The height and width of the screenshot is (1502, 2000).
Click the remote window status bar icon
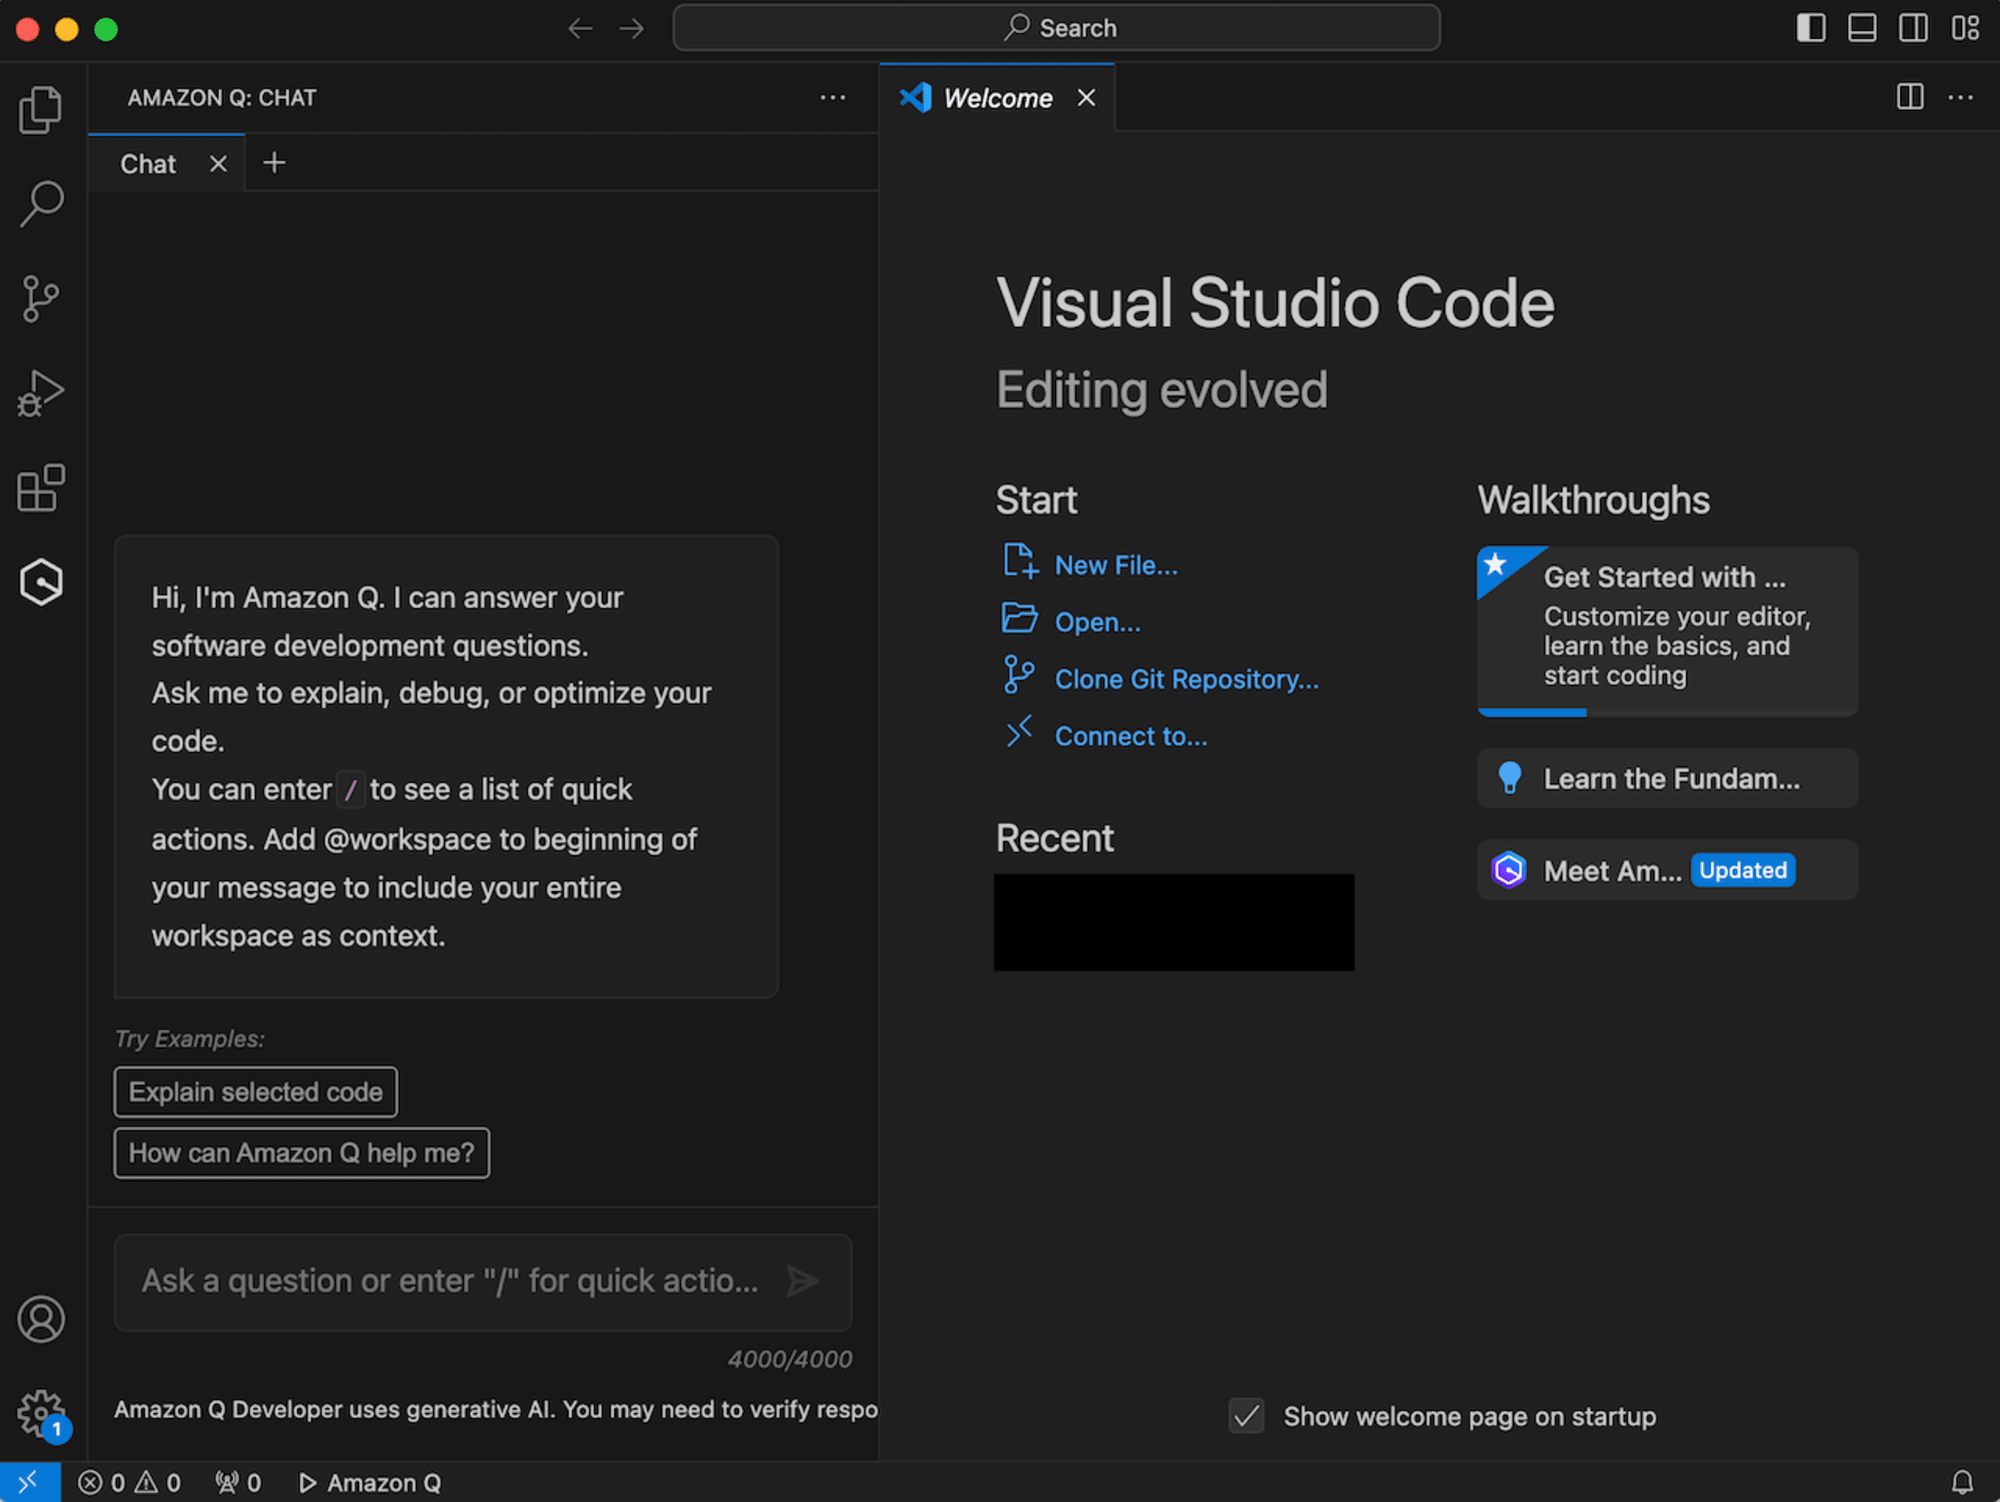tap(29, 1482)
